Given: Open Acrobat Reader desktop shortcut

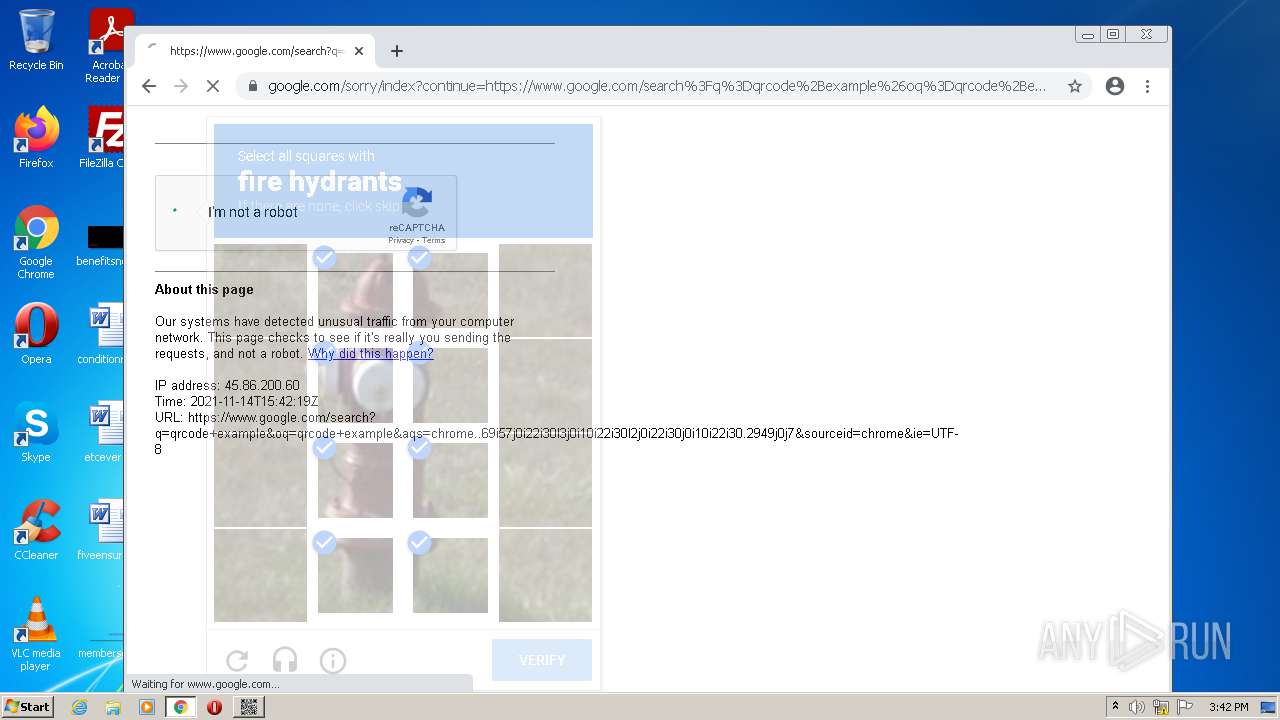Looking at the screenshot, I should point(106,46).
